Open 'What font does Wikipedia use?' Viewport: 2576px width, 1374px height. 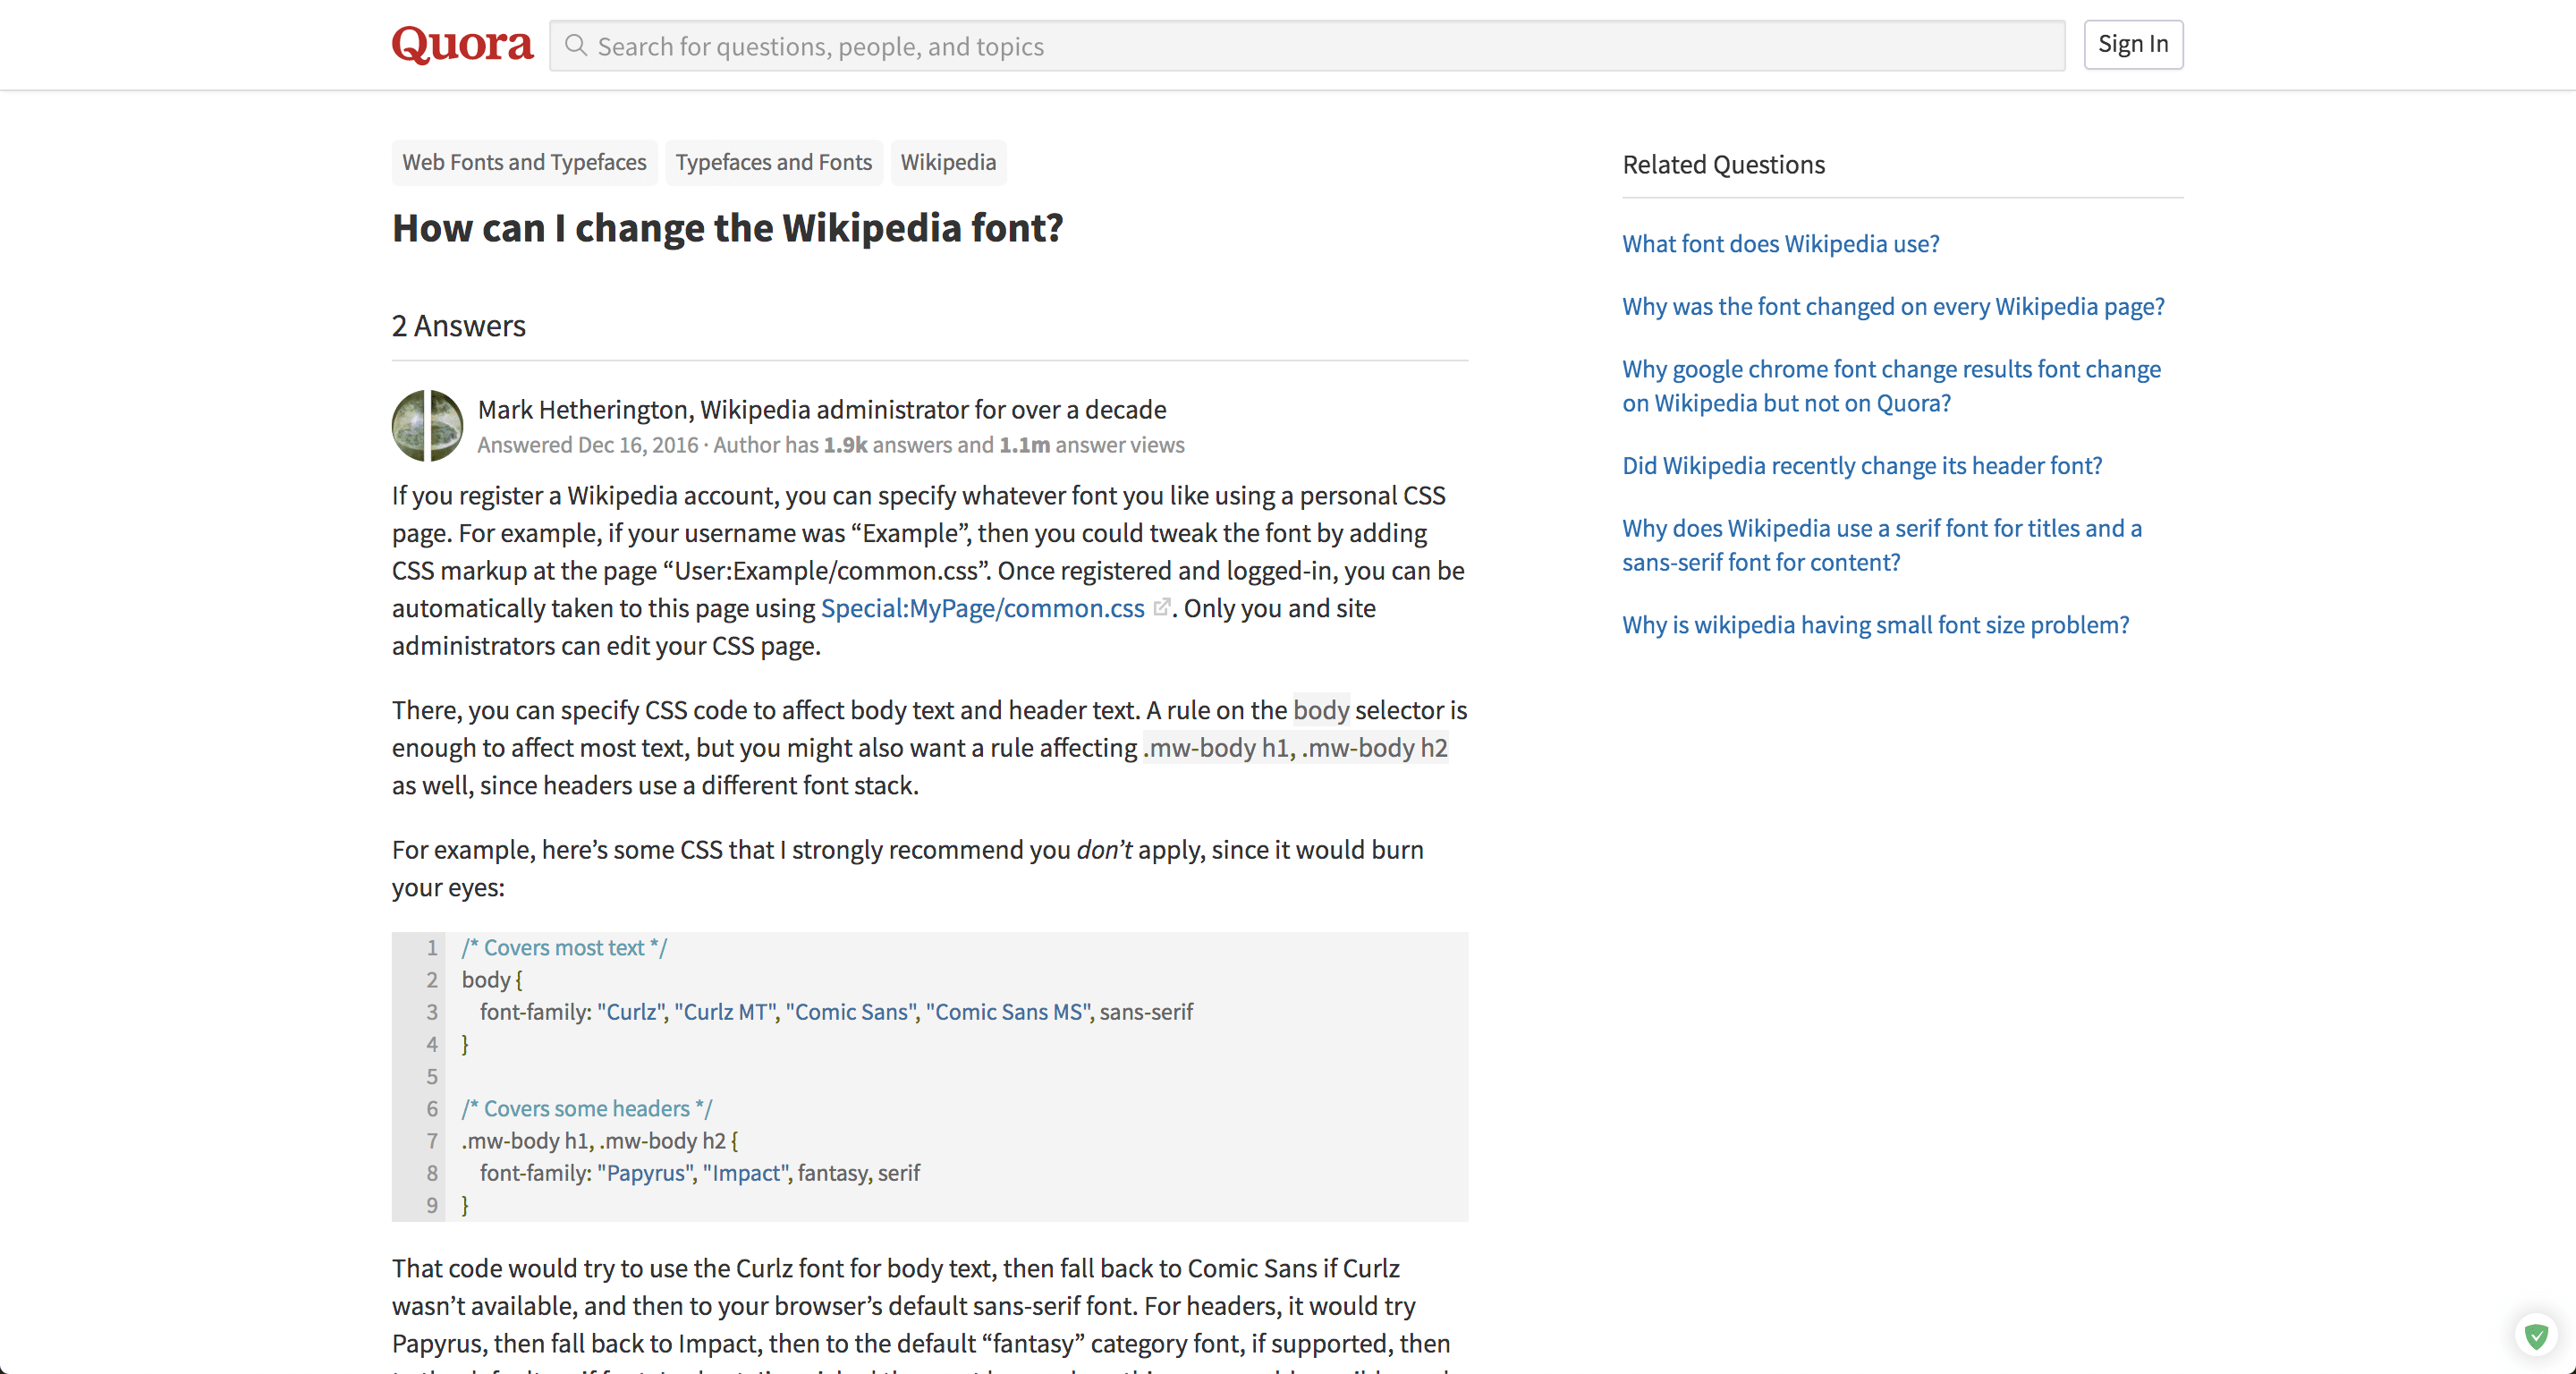[x=1780, y=243]
